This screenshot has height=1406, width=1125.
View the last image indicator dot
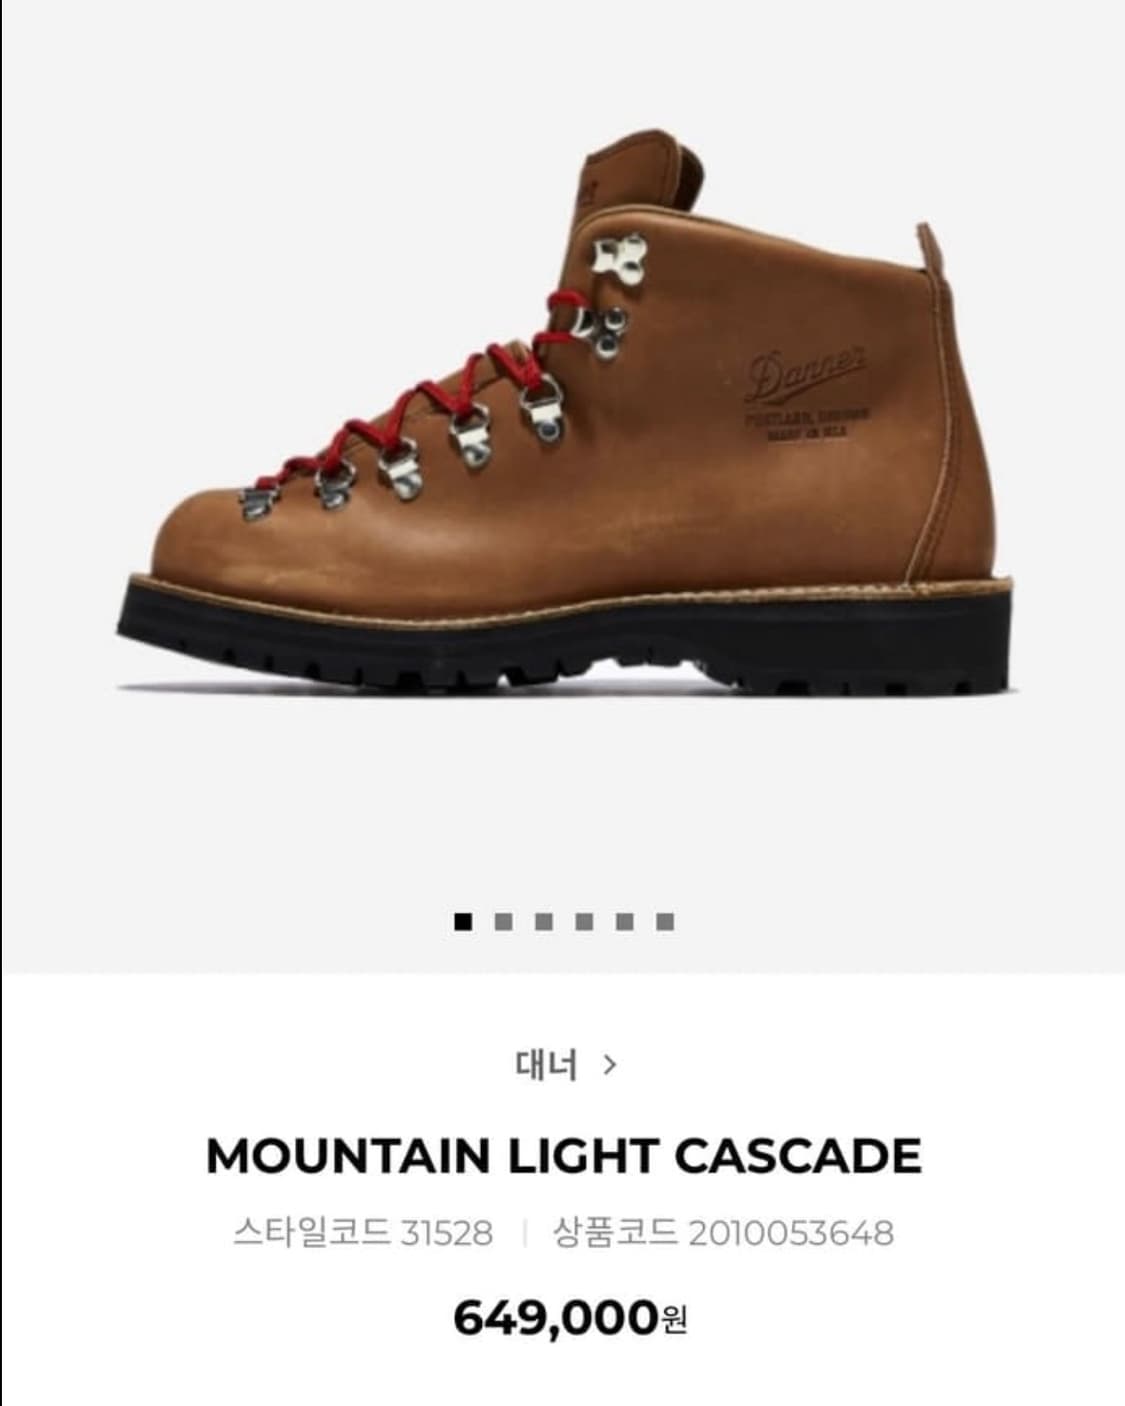point(665,921)
